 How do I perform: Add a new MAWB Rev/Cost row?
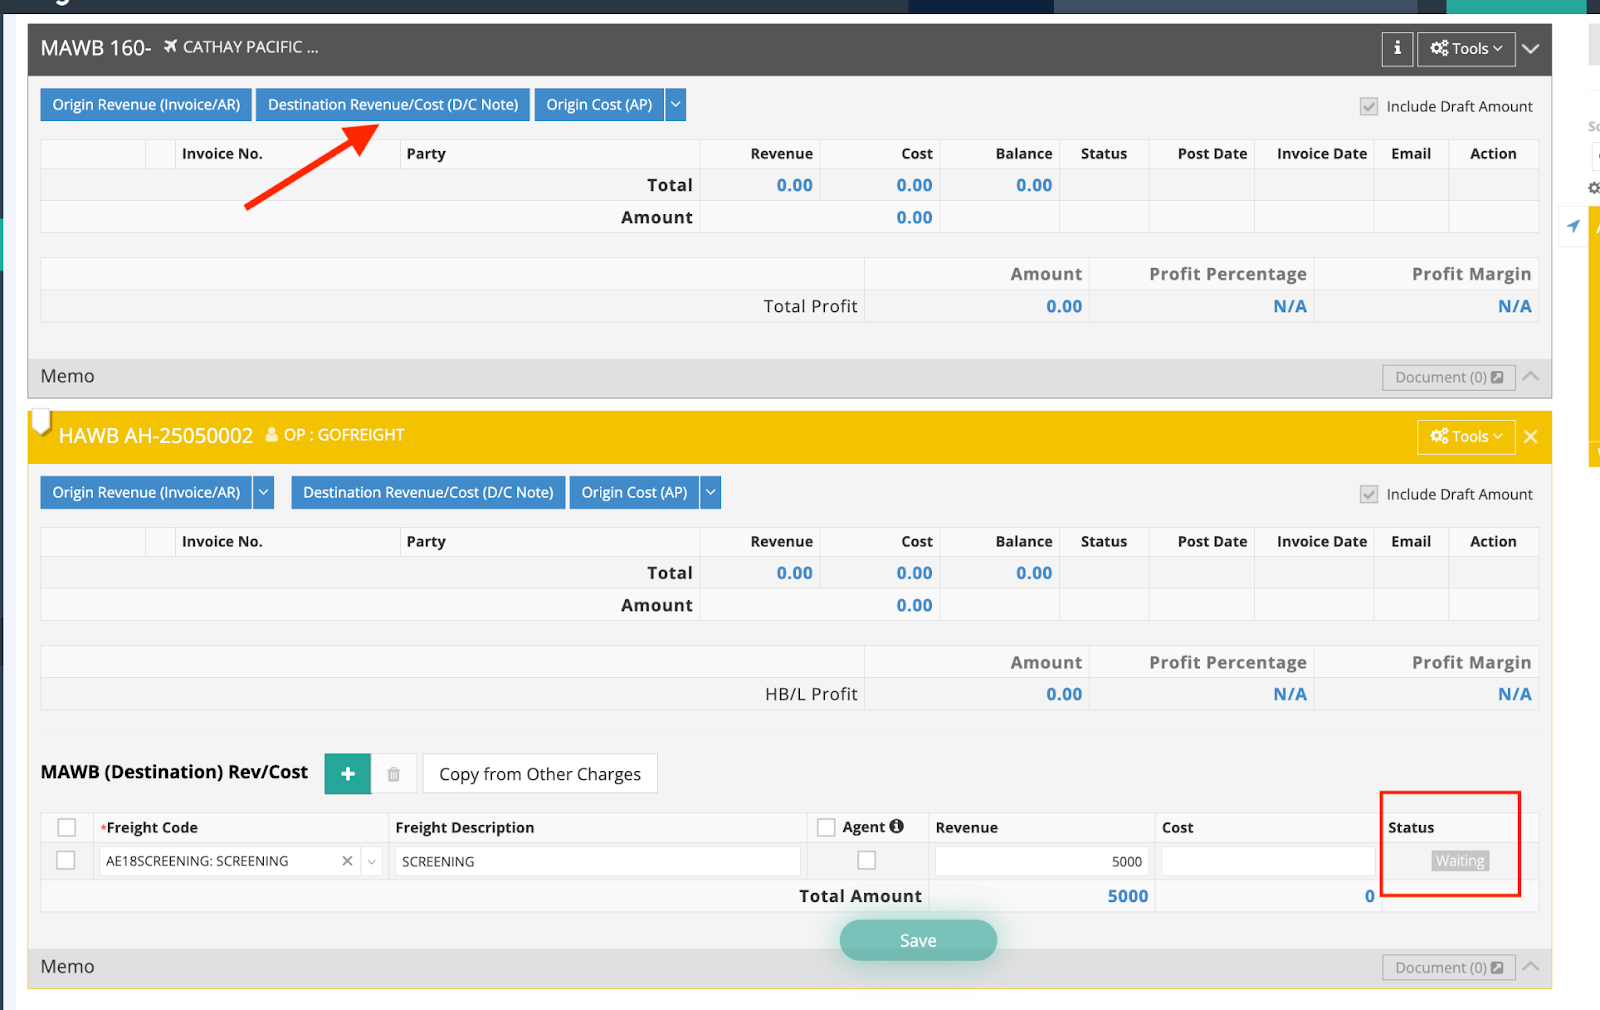pyautogui.click(x=348, y=774)
